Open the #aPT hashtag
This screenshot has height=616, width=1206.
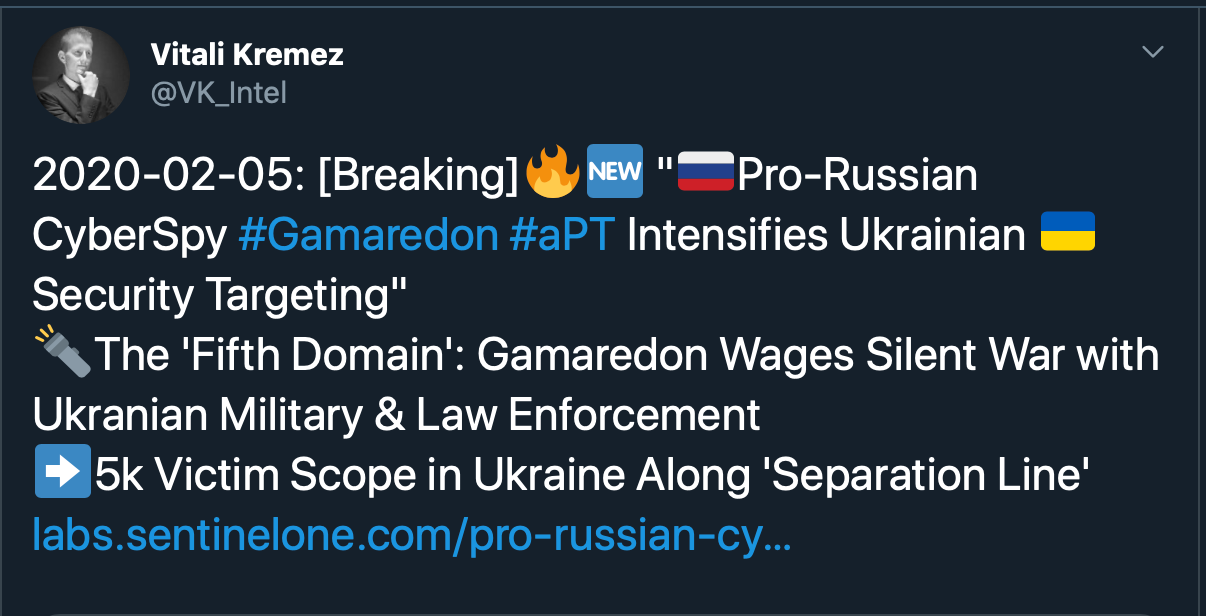(561, 236)
